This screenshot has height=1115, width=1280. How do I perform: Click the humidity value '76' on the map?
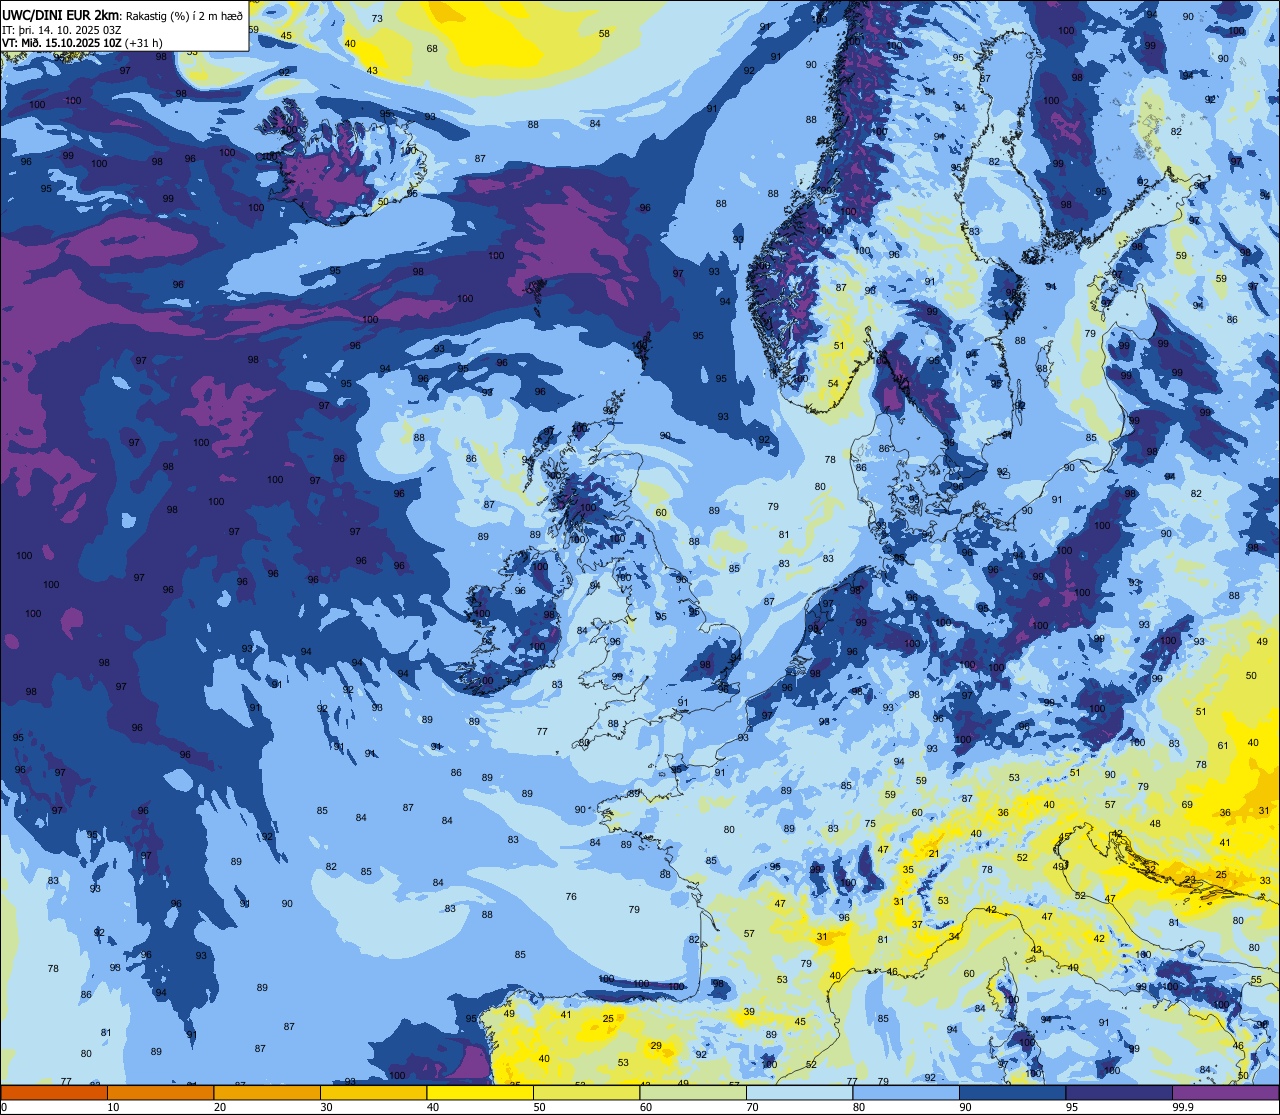point(571,896)
